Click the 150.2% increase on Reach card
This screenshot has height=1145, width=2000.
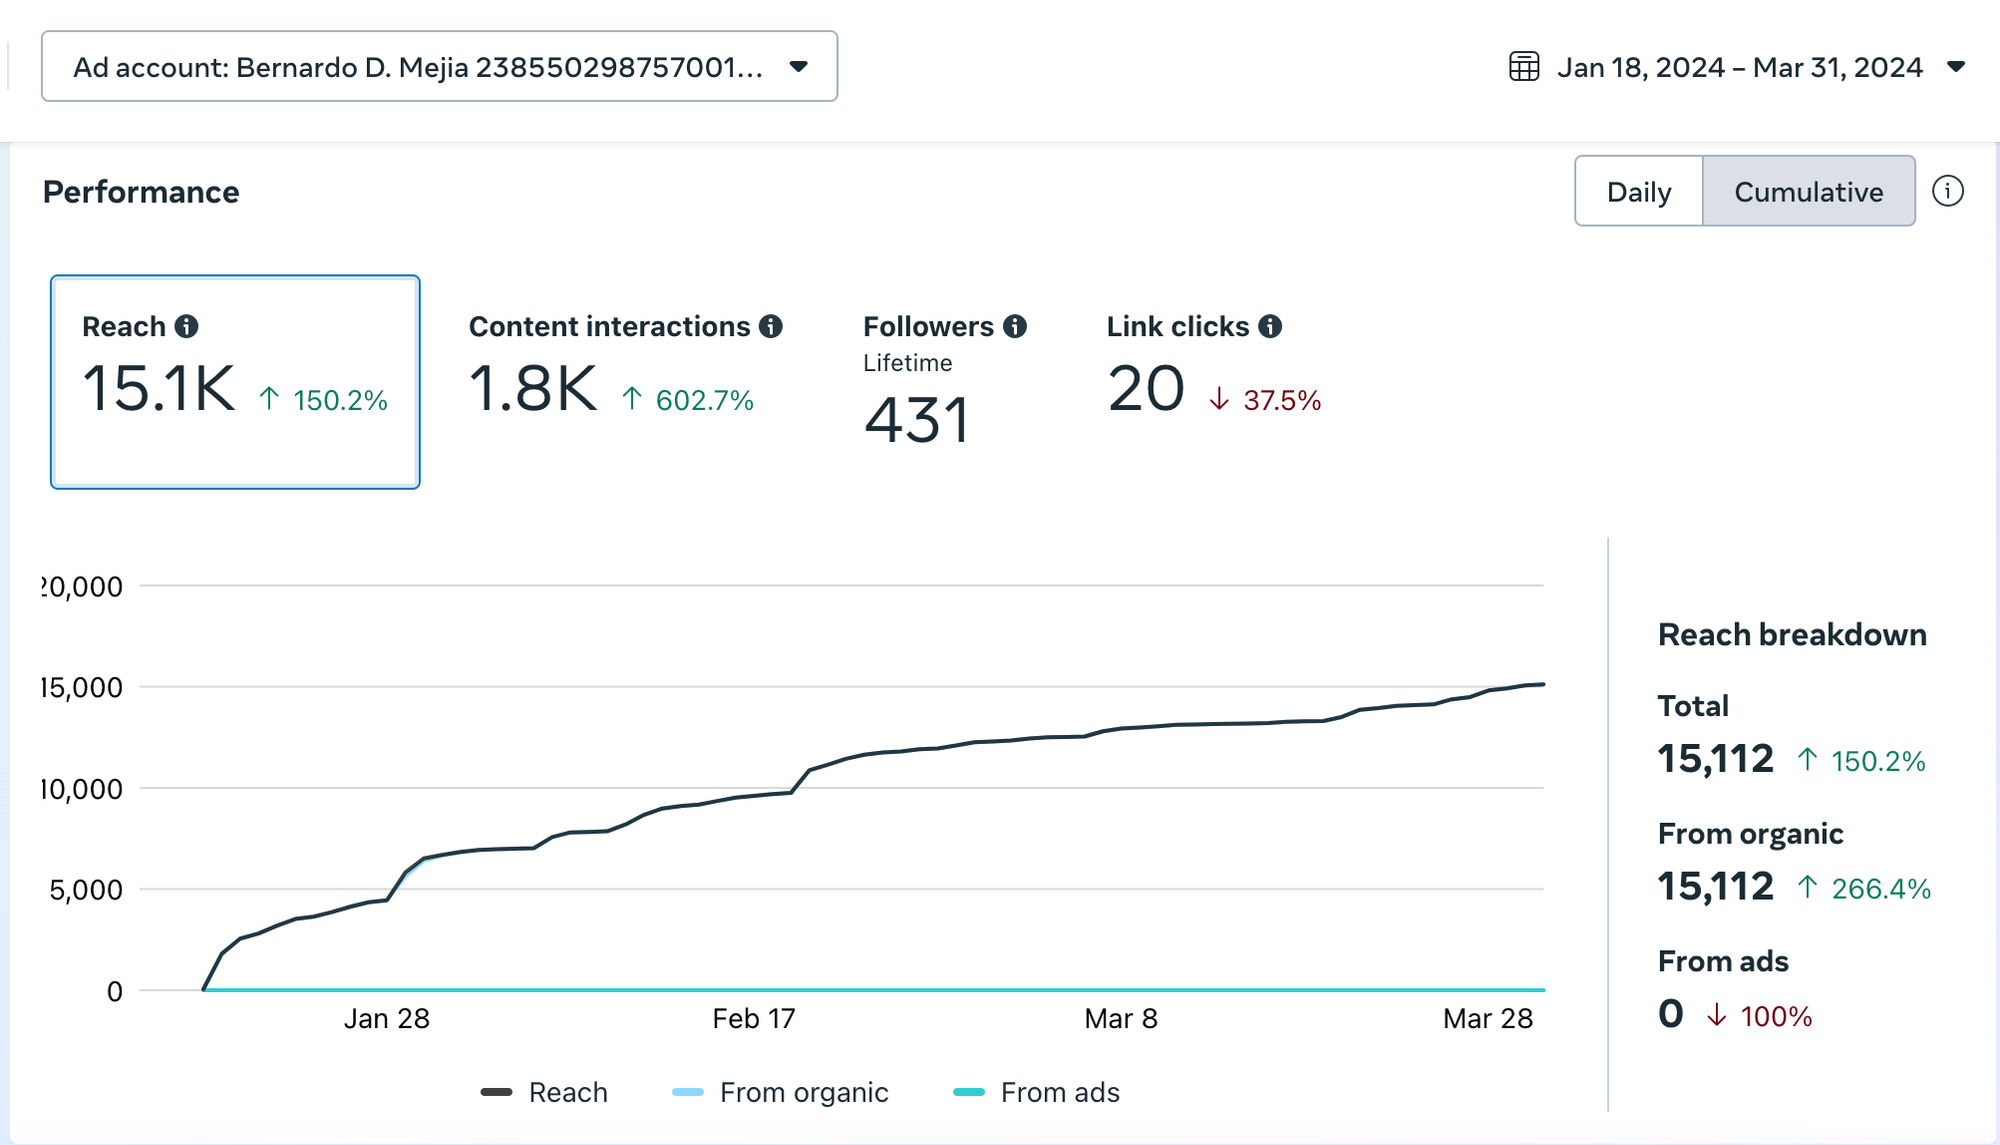click(x=323, y=400)
